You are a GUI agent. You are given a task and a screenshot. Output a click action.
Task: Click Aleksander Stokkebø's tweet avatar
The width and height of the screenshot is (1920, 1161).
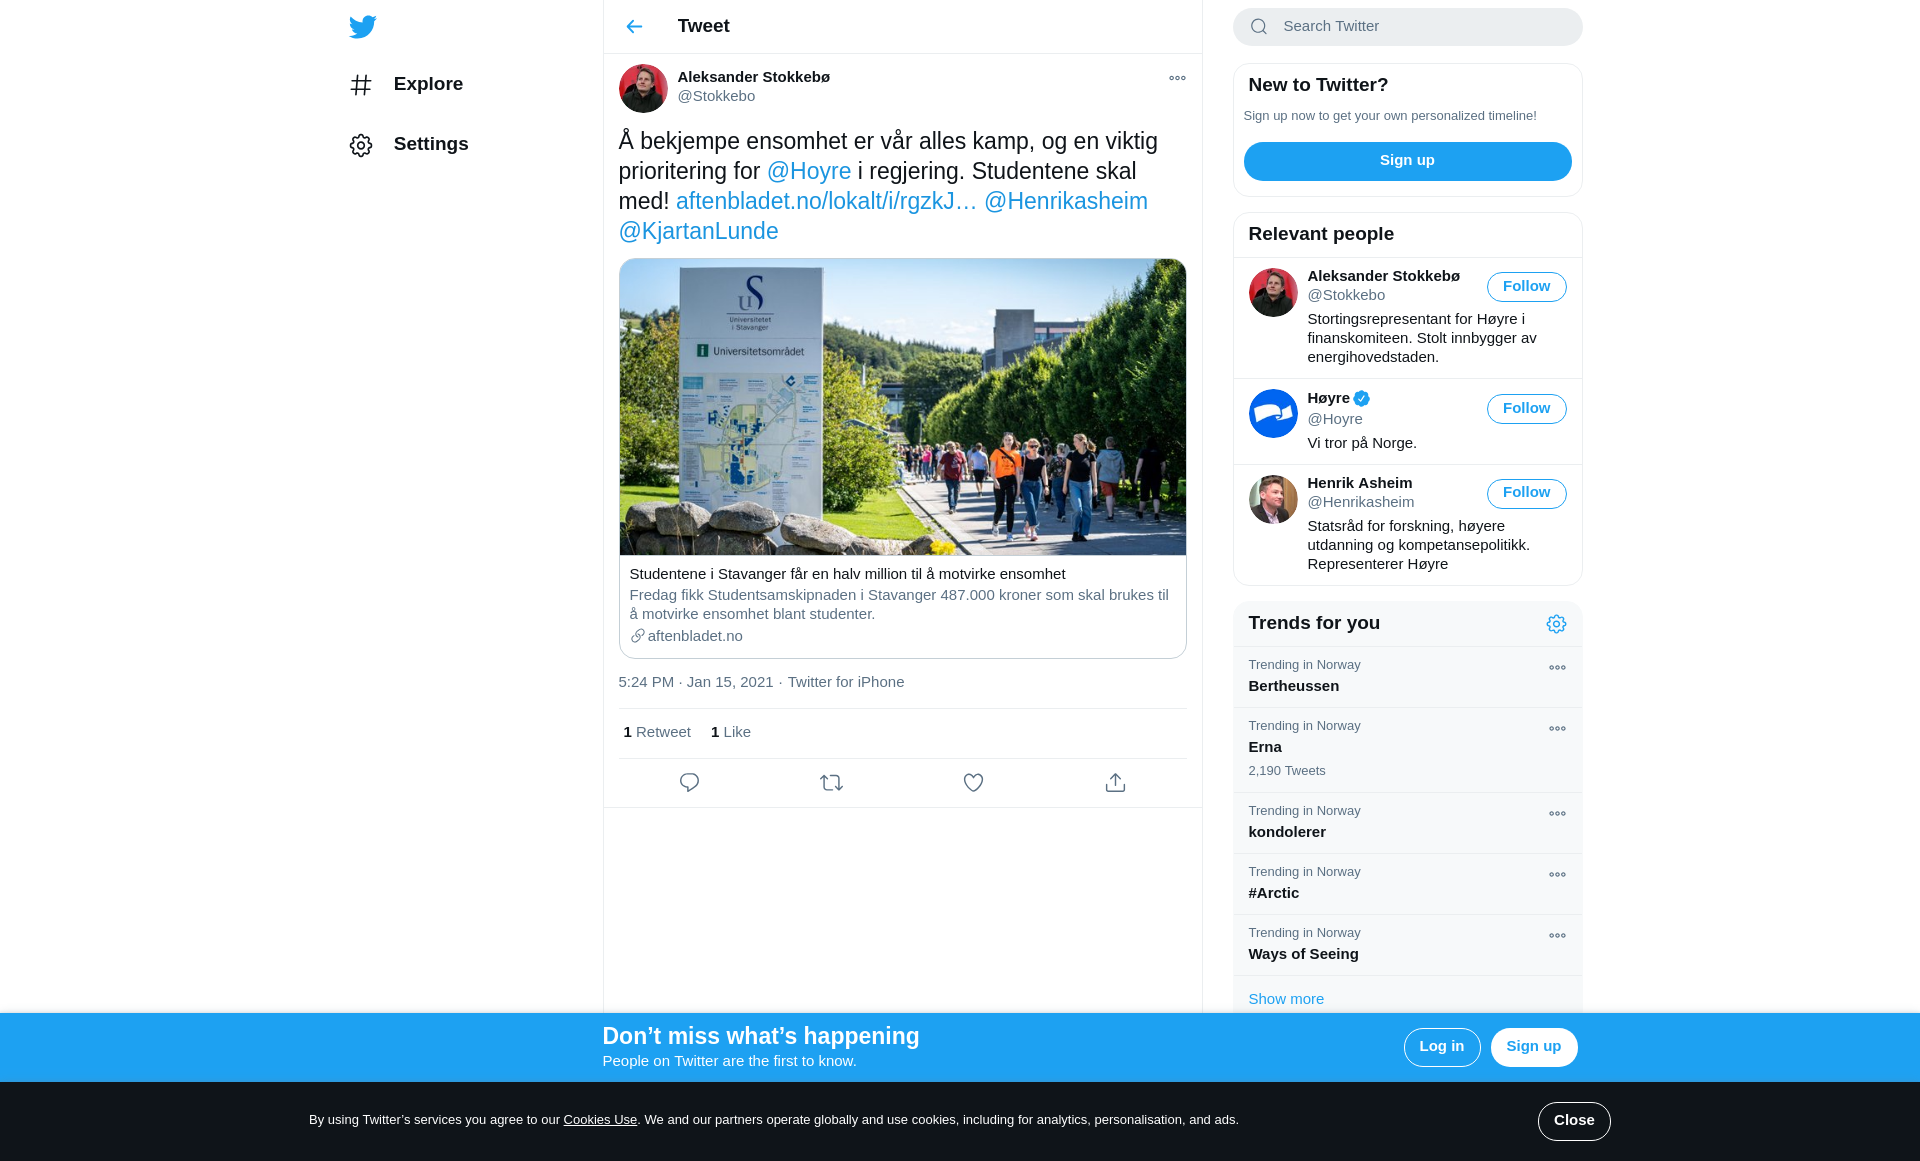pyautogui.click(x=643, y=88)
